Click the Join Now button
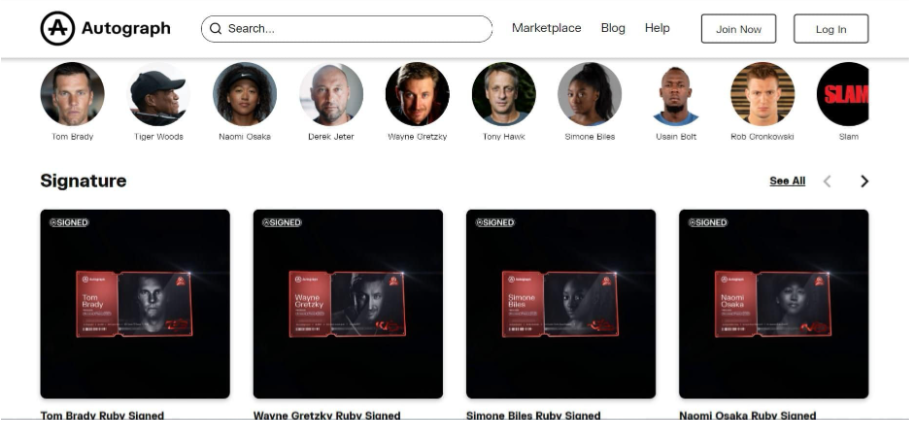 738,29
